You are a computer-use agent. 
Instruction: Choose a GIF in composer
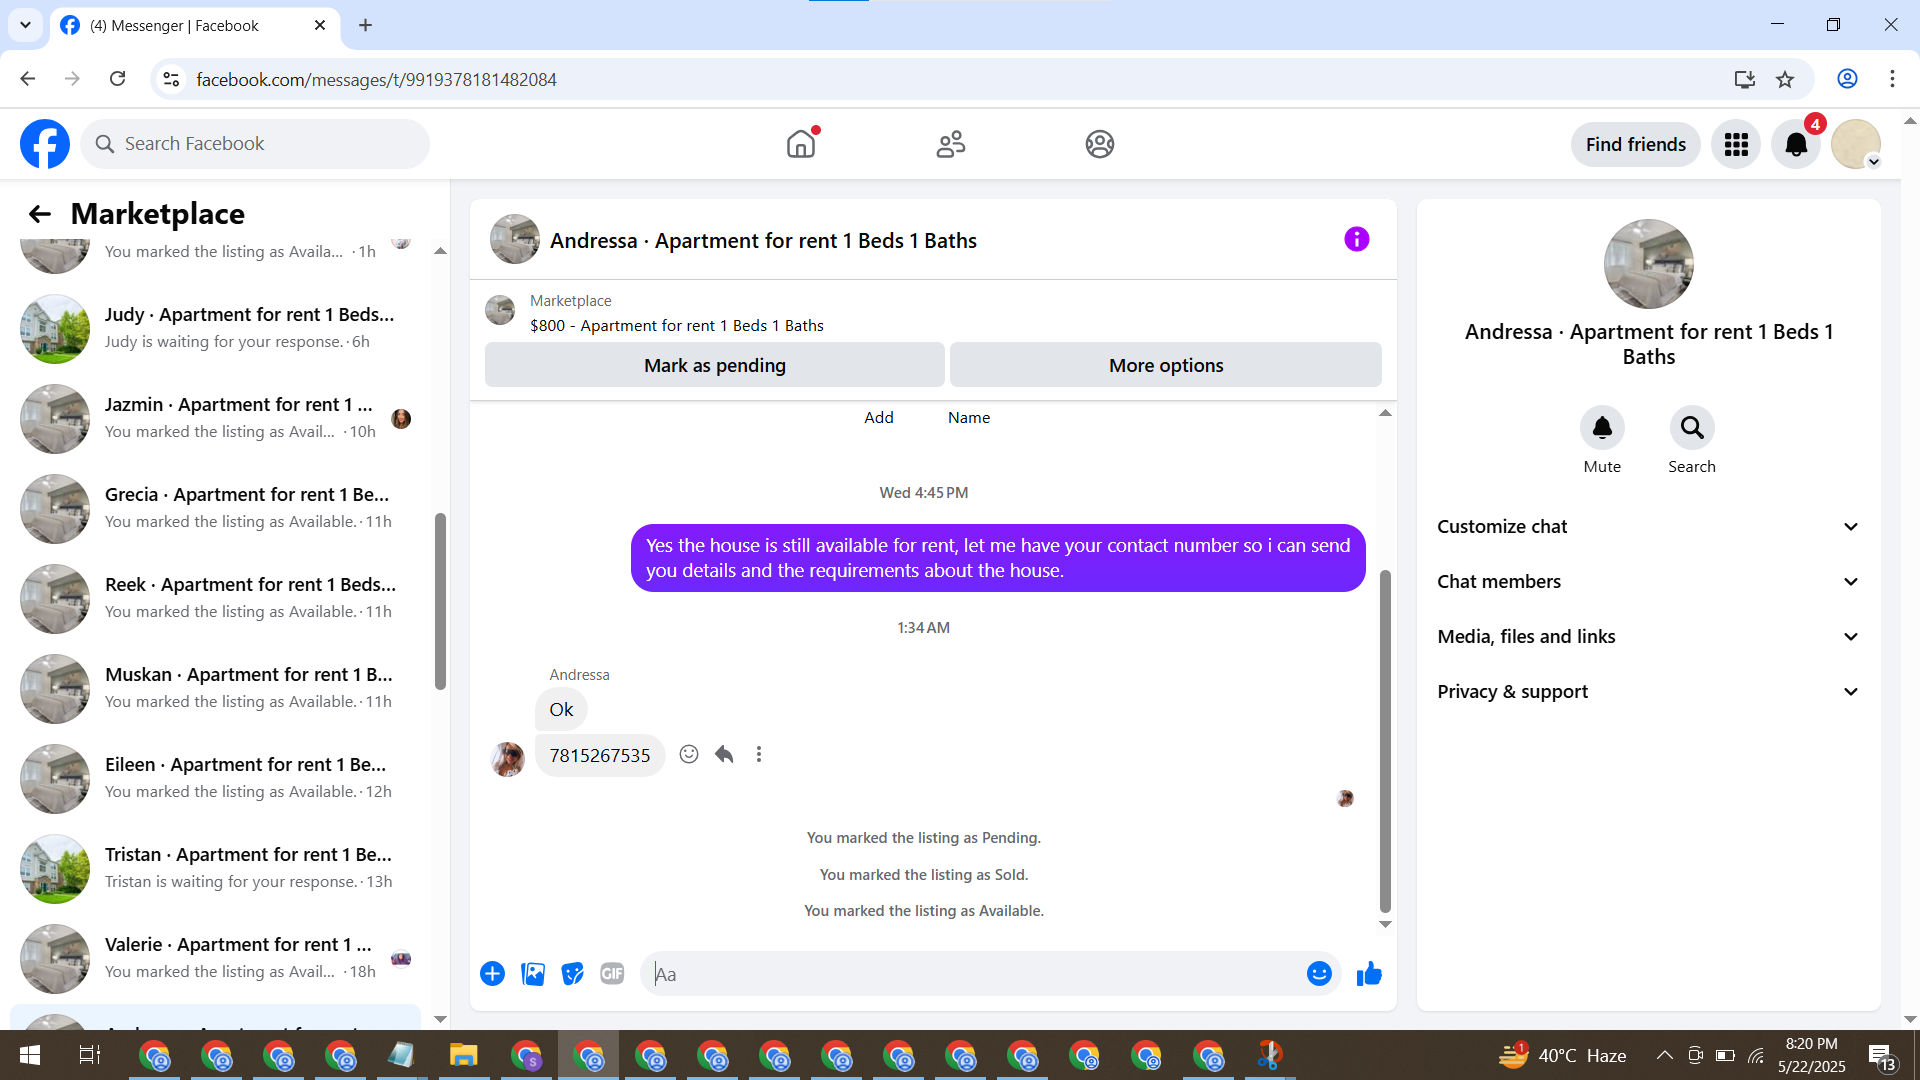point(612,974)
